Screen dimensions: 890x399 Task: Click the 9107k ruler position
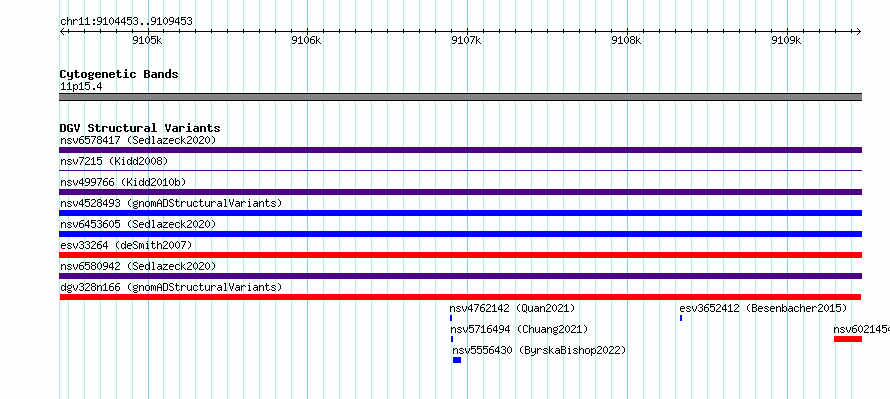point(467,40)
